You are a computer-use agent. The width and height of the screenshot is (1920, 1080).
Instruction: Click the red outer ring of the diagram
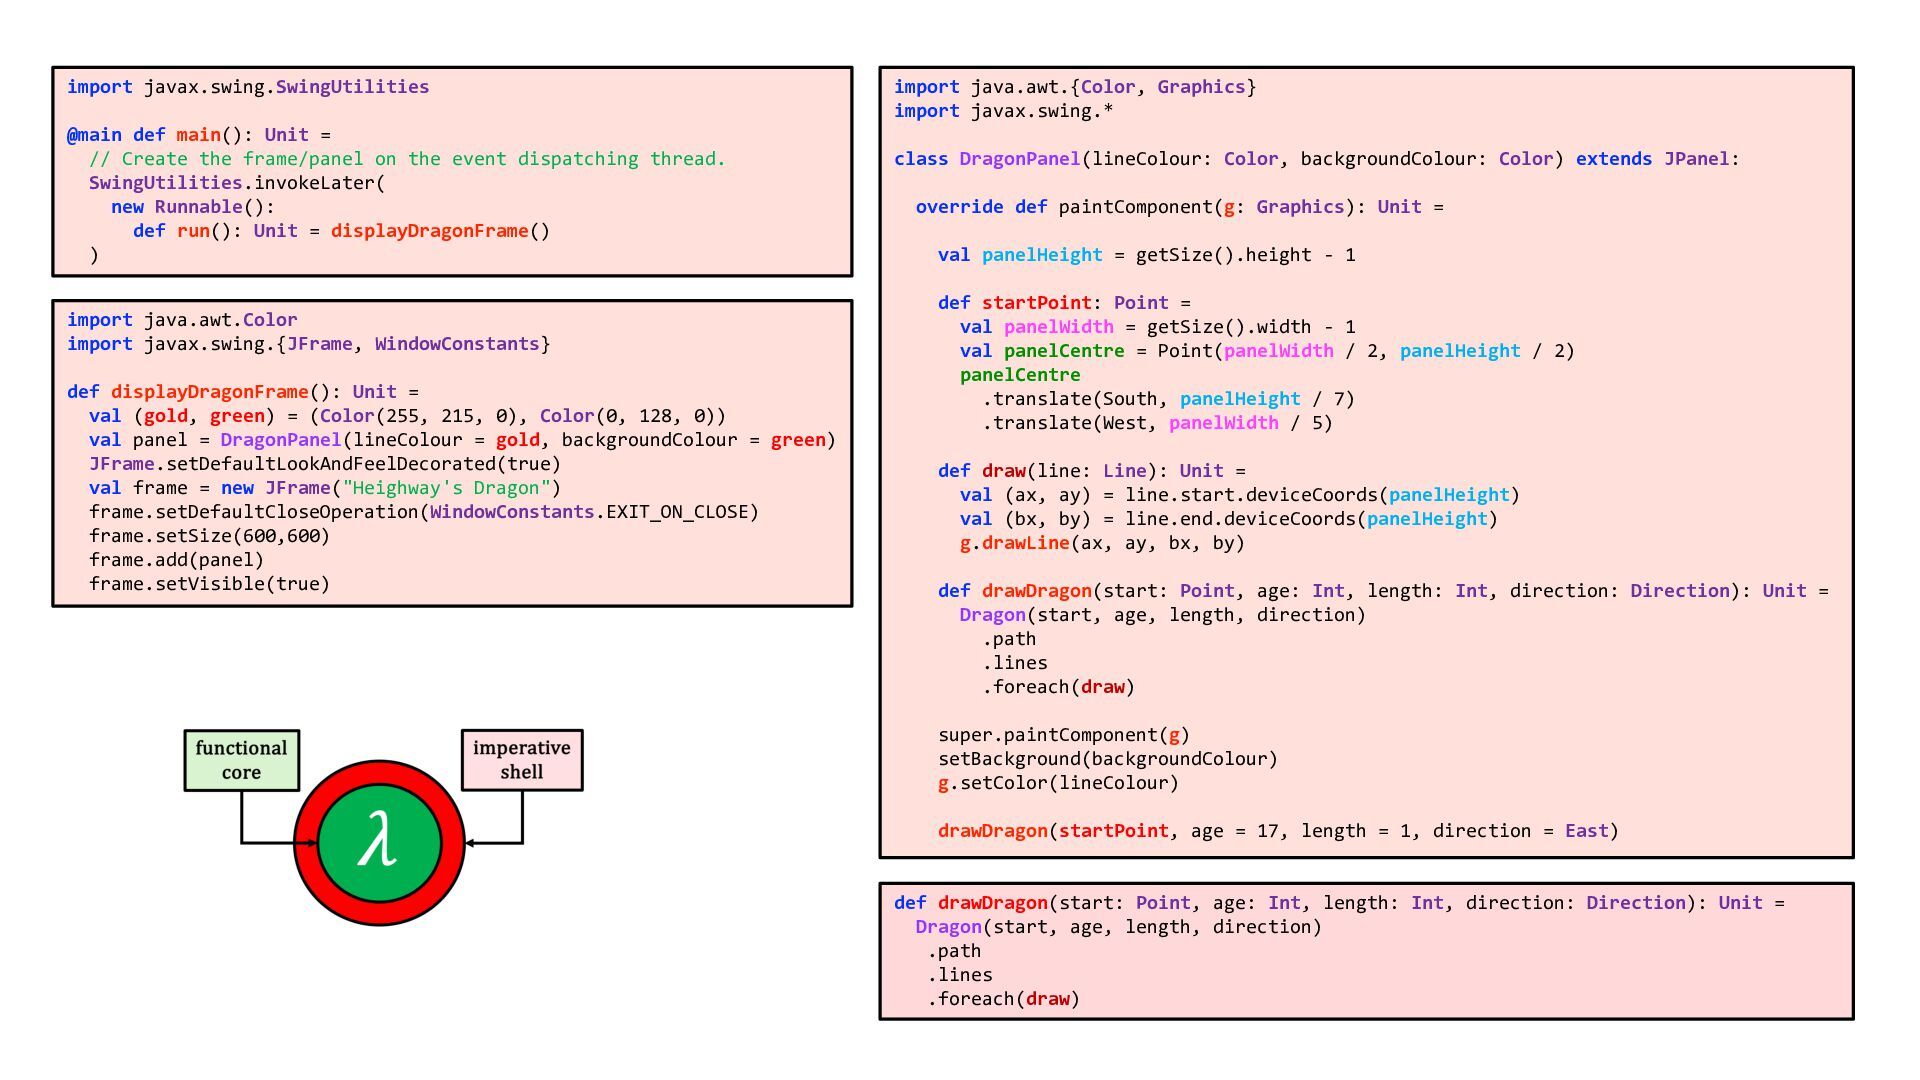tap(379, 772)
